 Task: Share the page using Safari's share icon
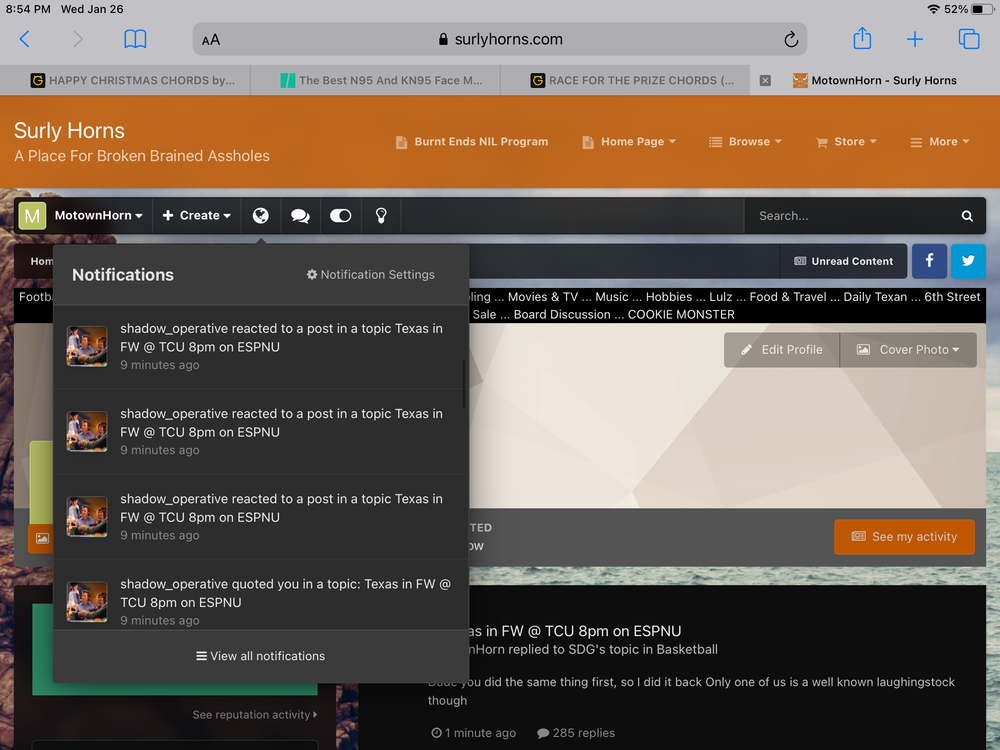[862, 39]
